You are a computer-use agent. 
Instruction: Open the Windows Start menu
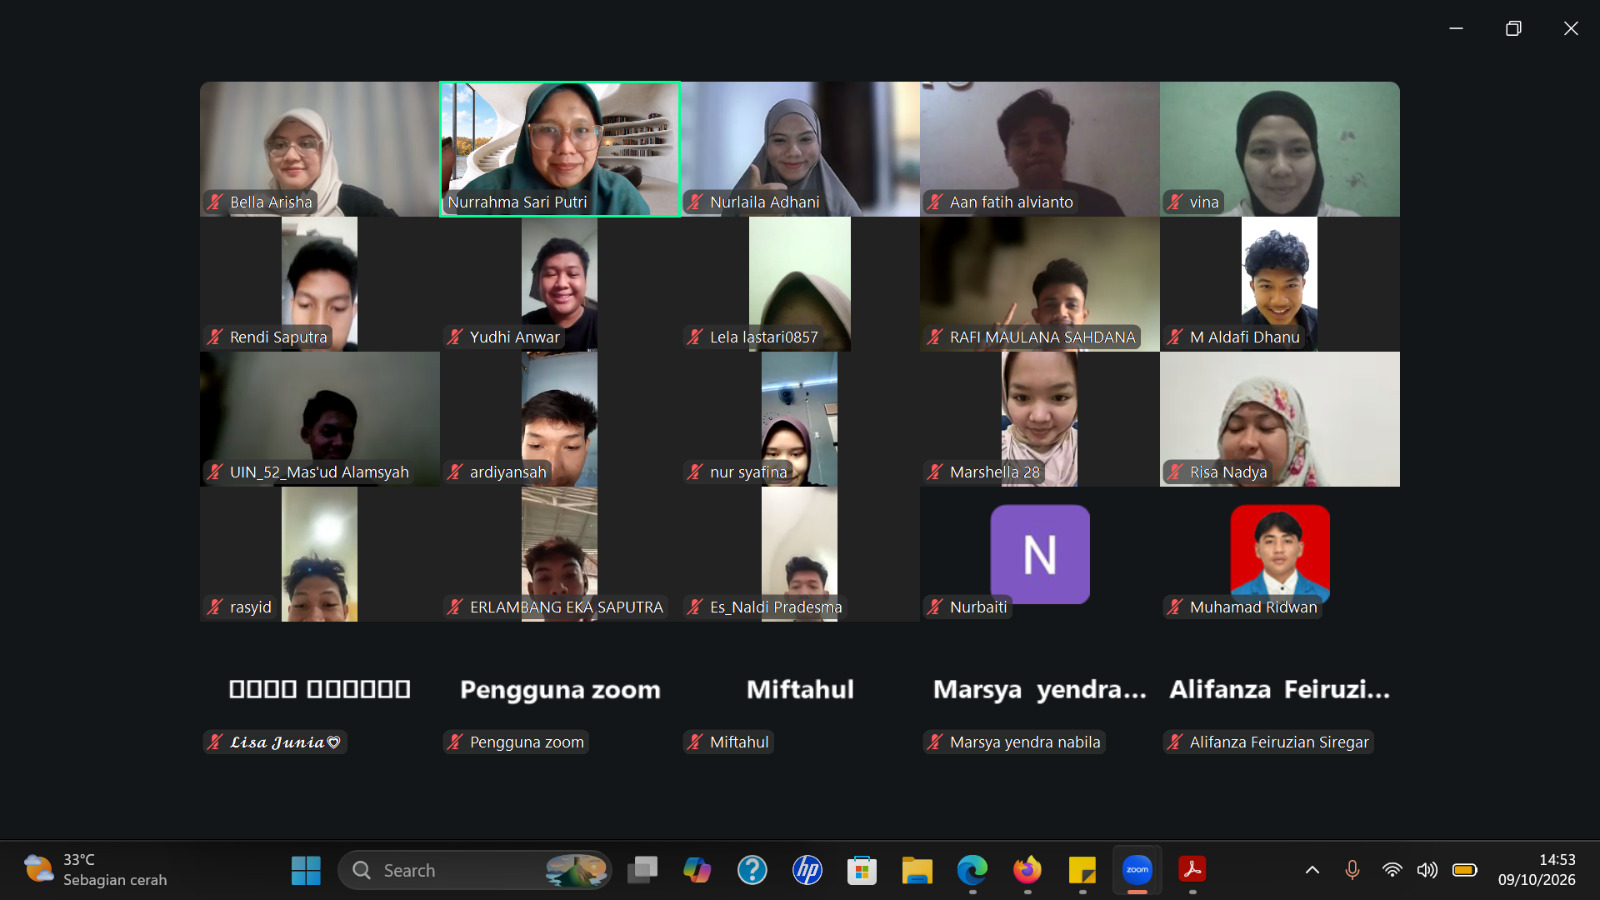[306, 871]
